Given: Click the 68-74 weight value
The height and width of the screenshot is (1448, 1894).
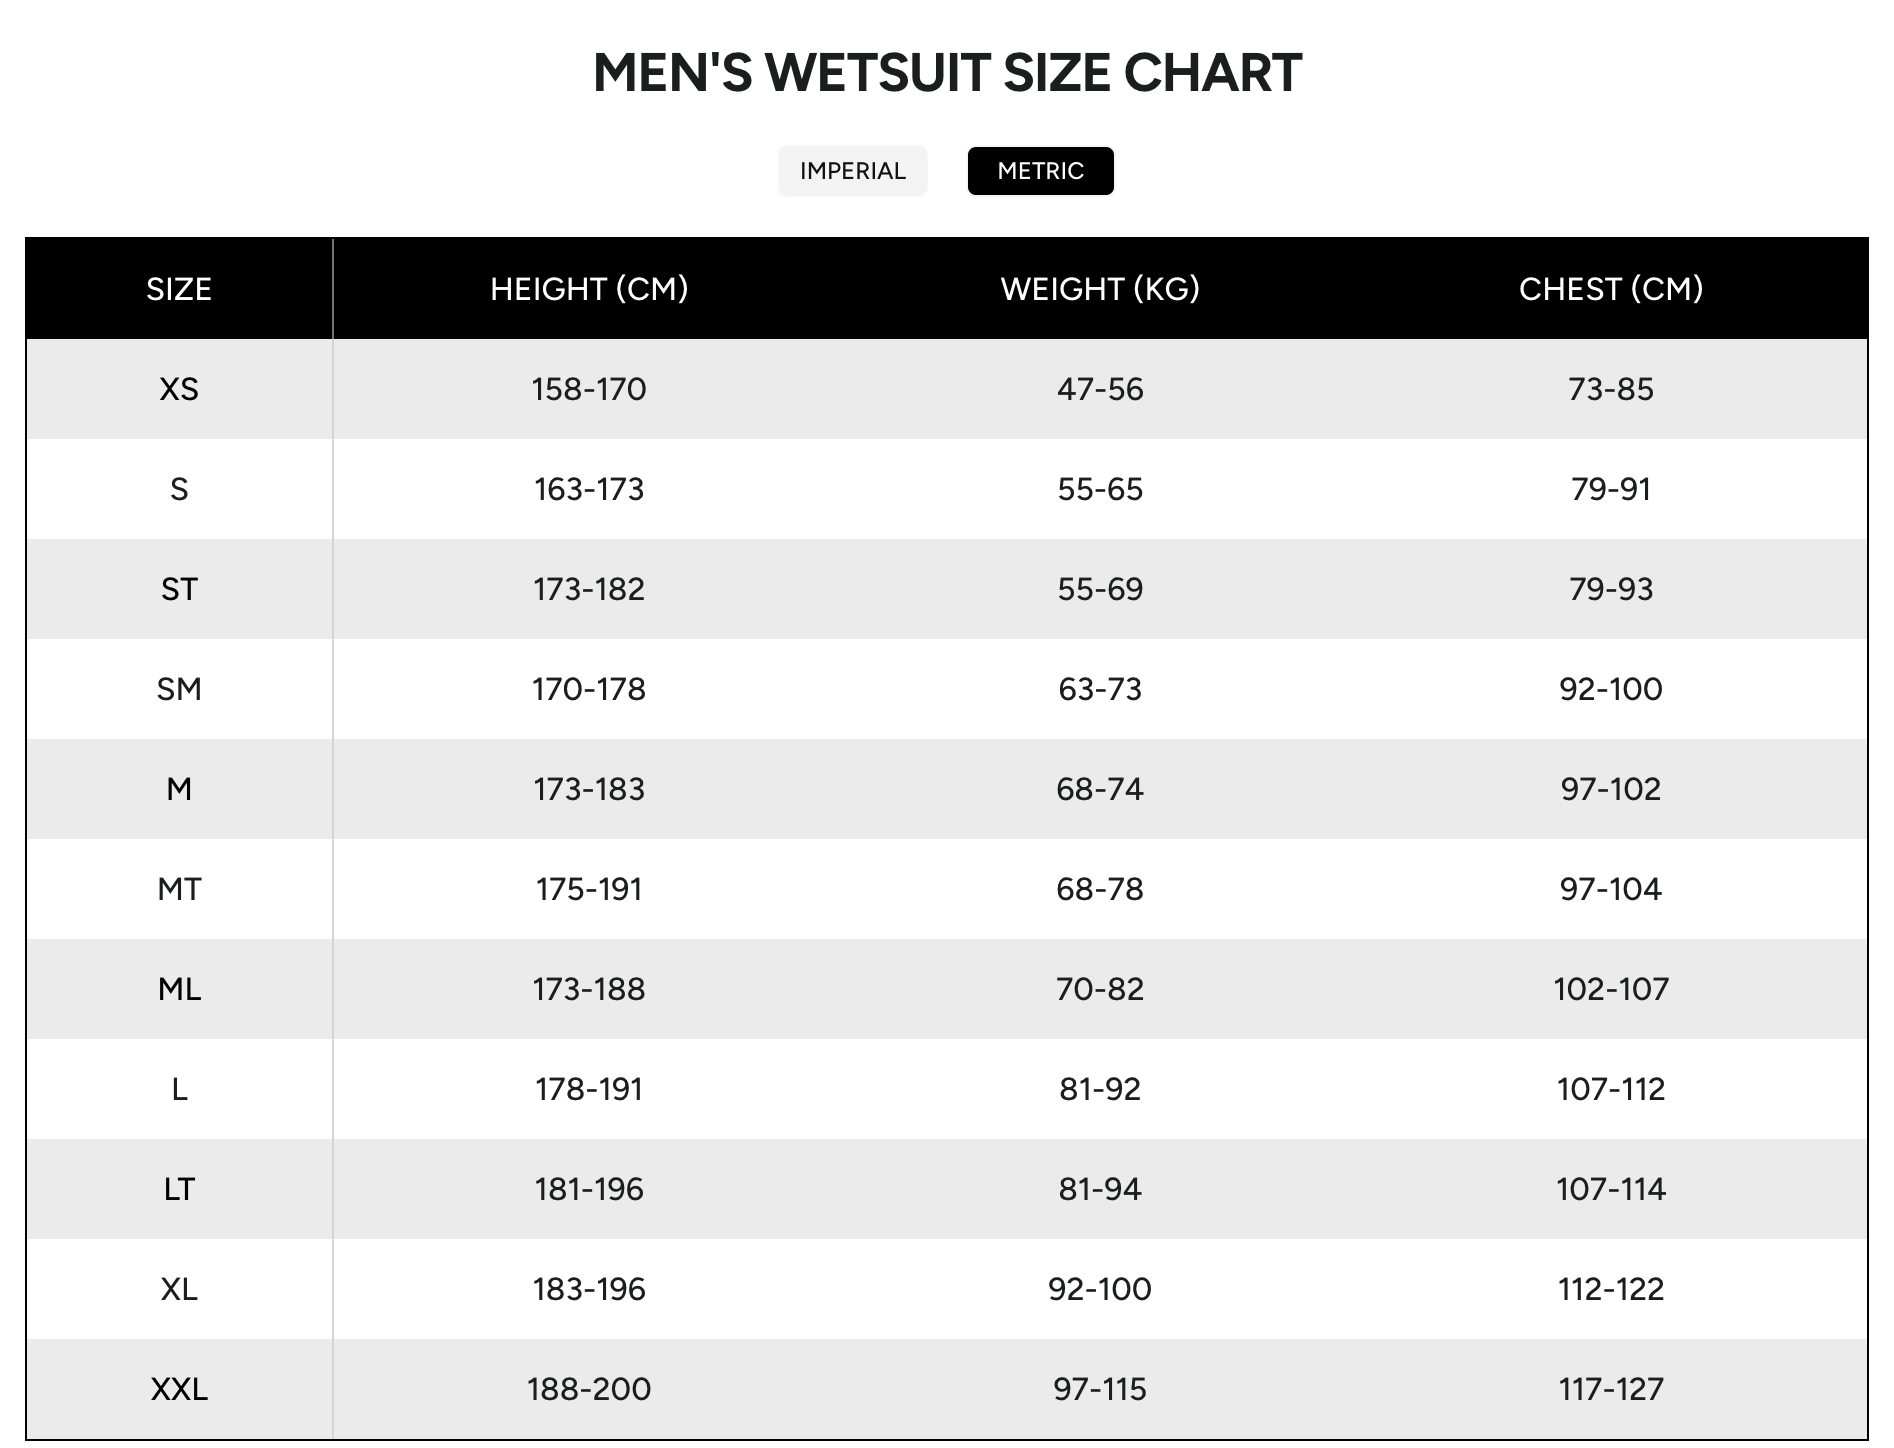Looking at the screenshot, I should click(x=1100, y=789).
